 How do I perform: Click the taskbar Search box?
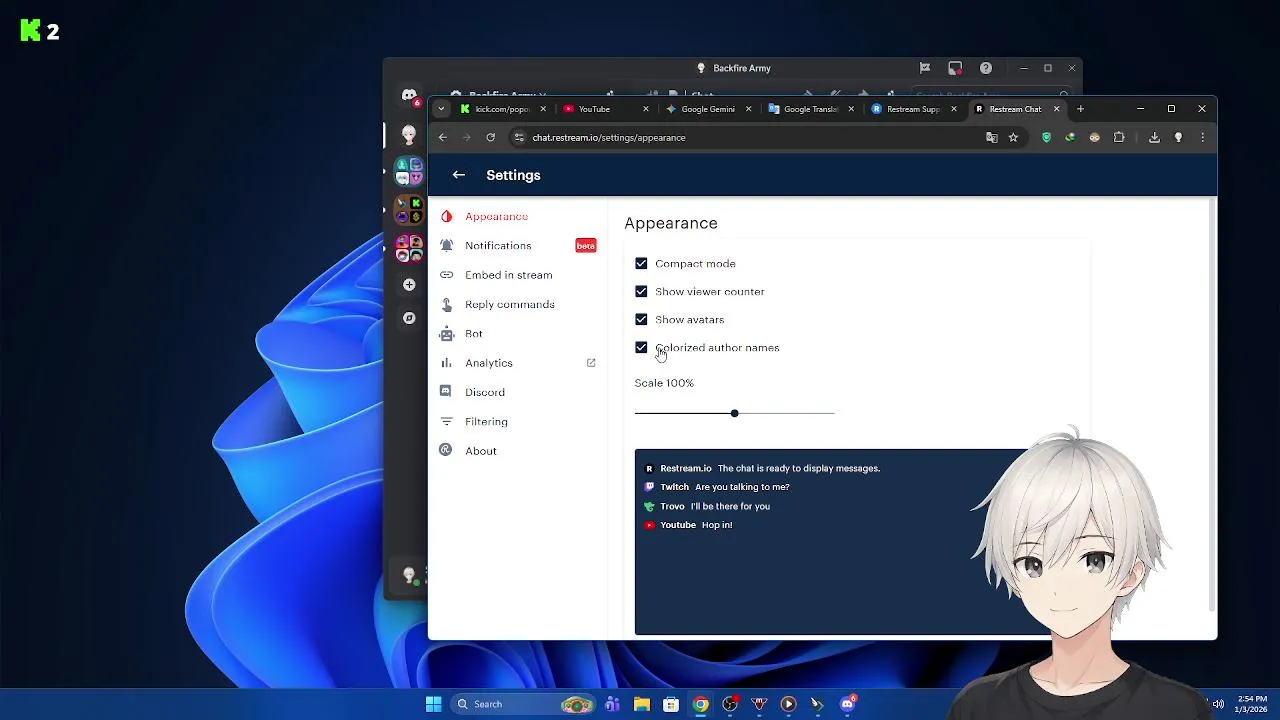click(x=524, y=704)
